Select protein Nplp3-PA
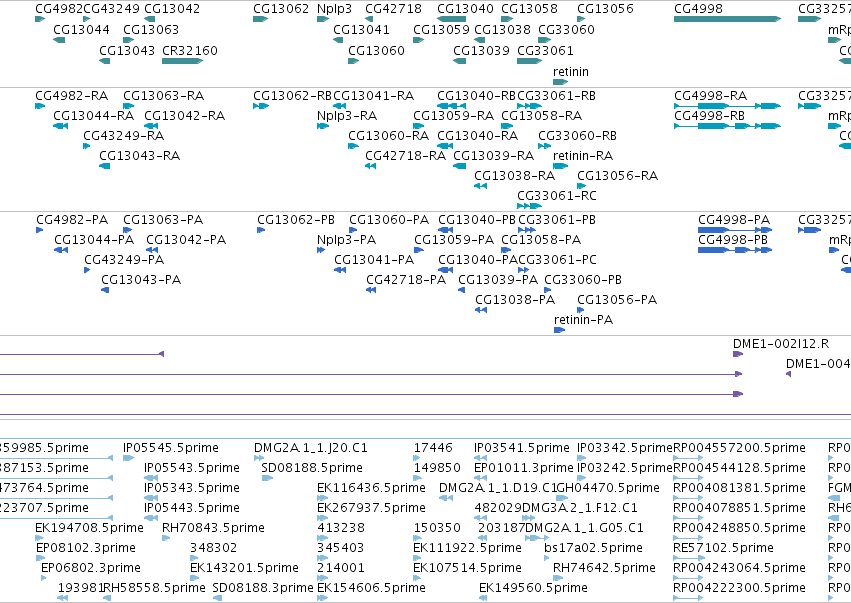Screen dimensions: 851x603 click(x=347, y=240)
